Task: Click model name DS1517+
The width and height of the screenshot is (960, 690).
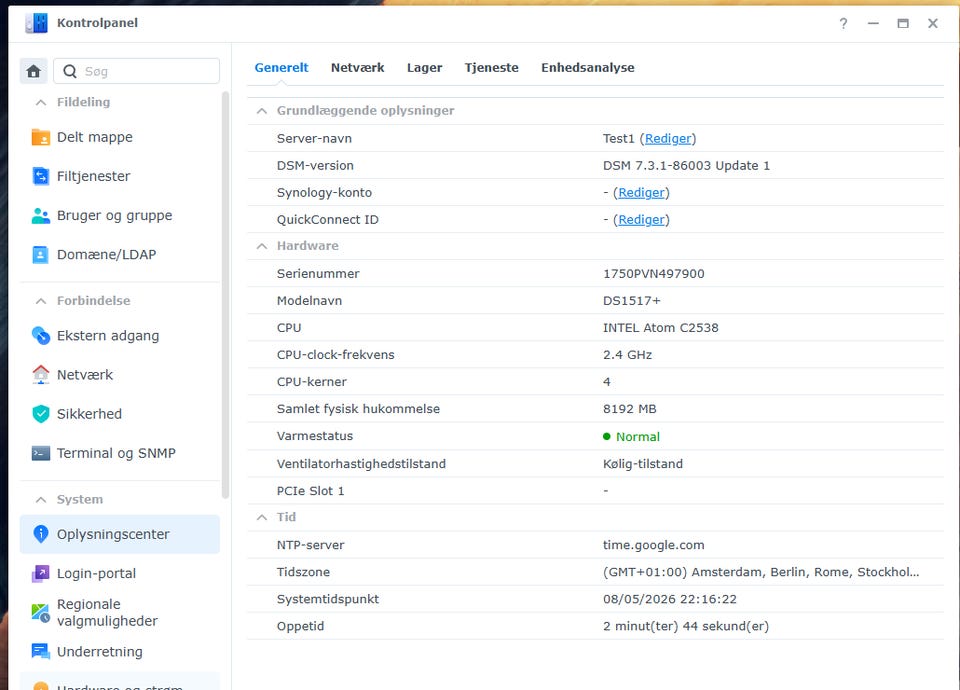Action: coord(631,301)
